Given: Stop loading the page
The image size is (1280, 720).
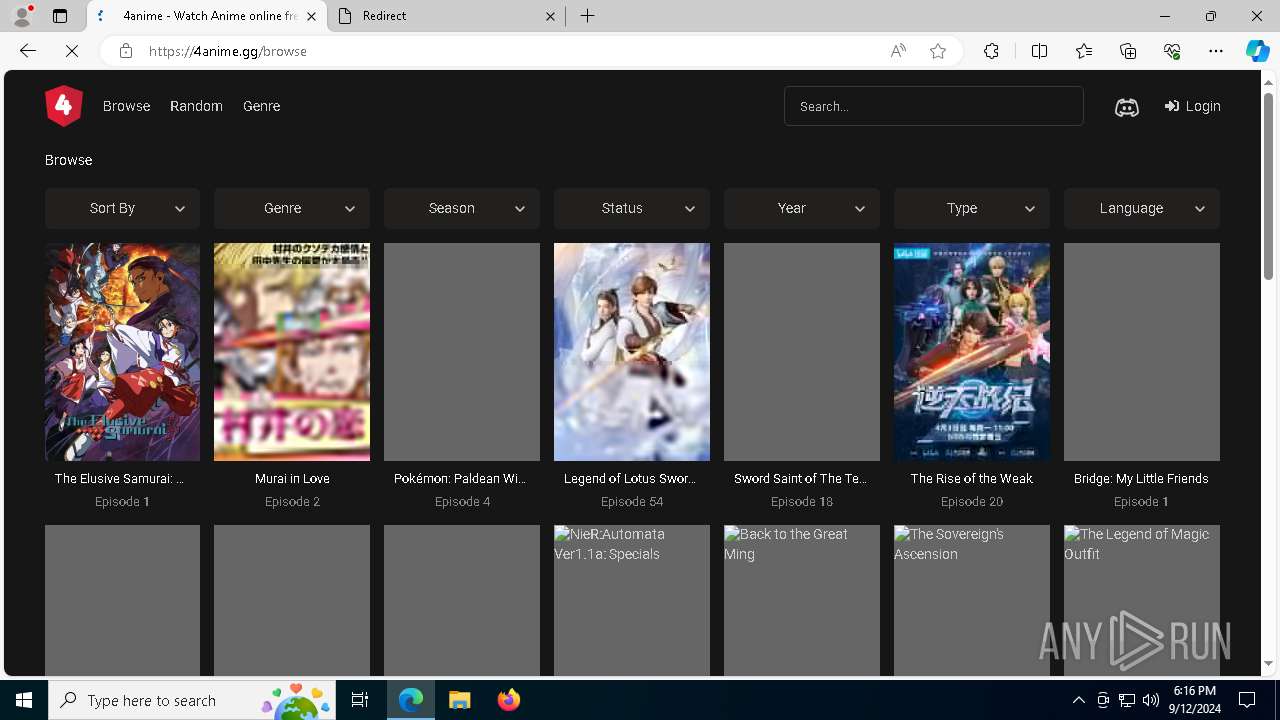Looking at the screenshot, I should point(72,51).
